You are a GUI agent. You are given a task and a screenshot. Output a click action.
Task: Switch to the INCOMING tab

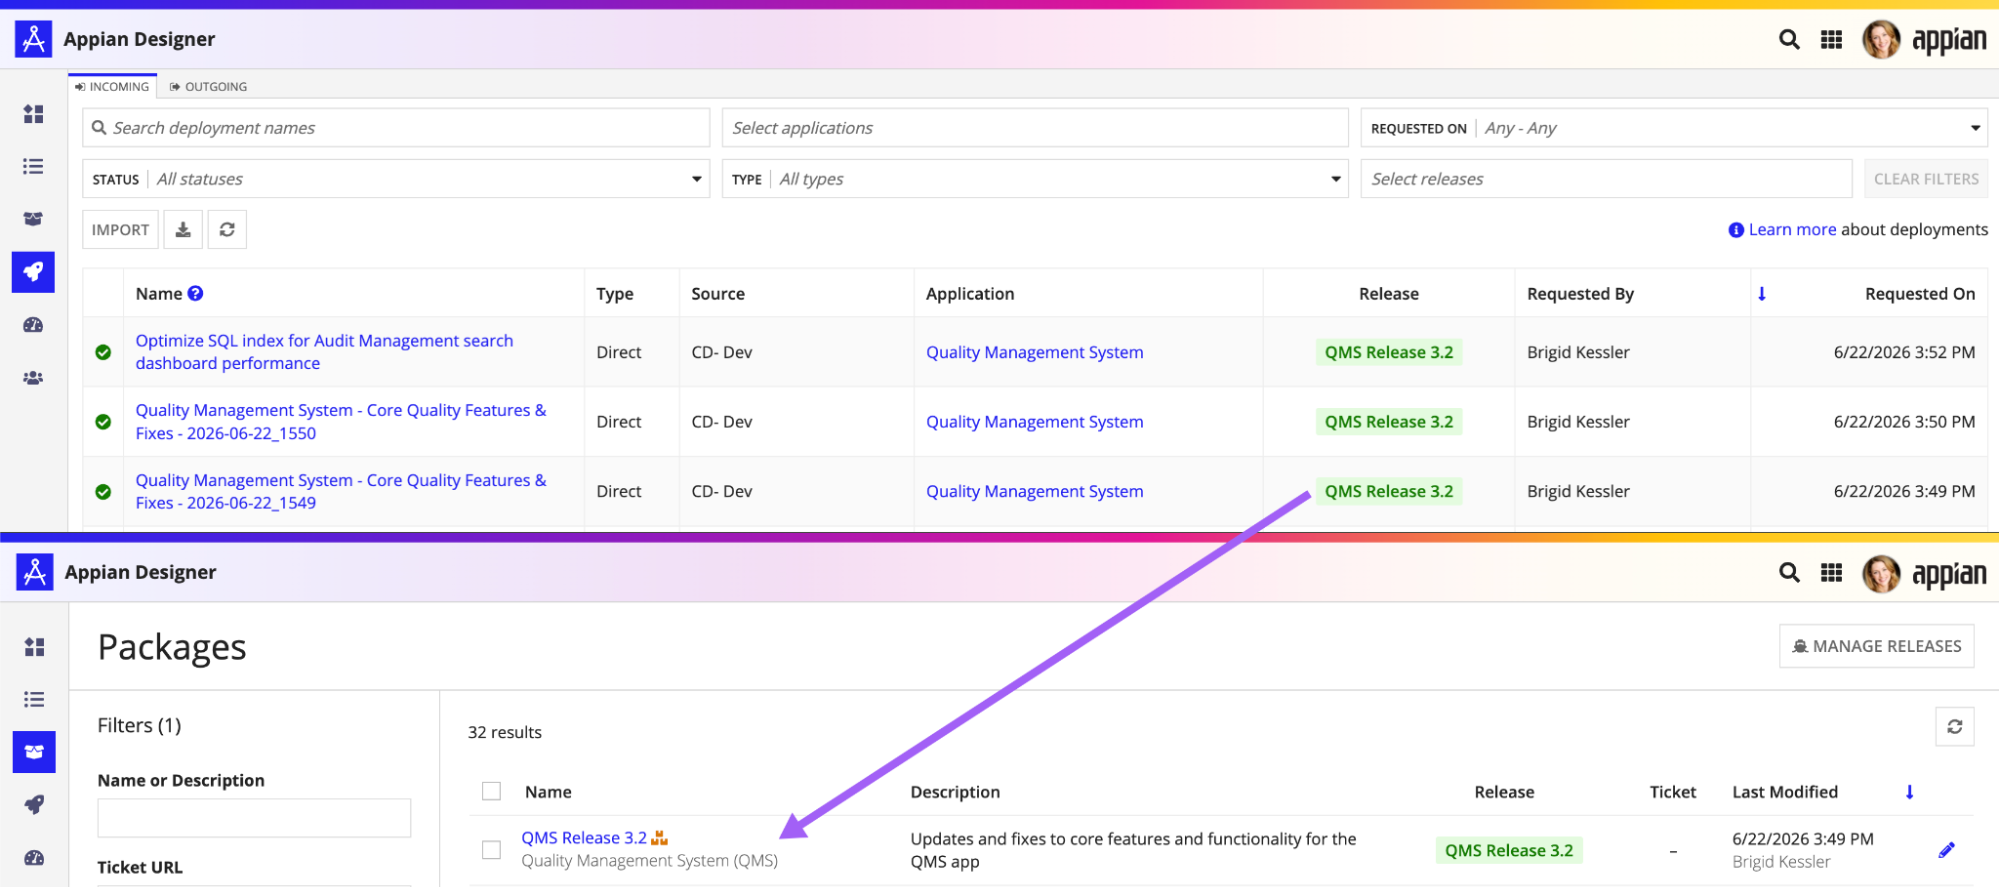112,87
